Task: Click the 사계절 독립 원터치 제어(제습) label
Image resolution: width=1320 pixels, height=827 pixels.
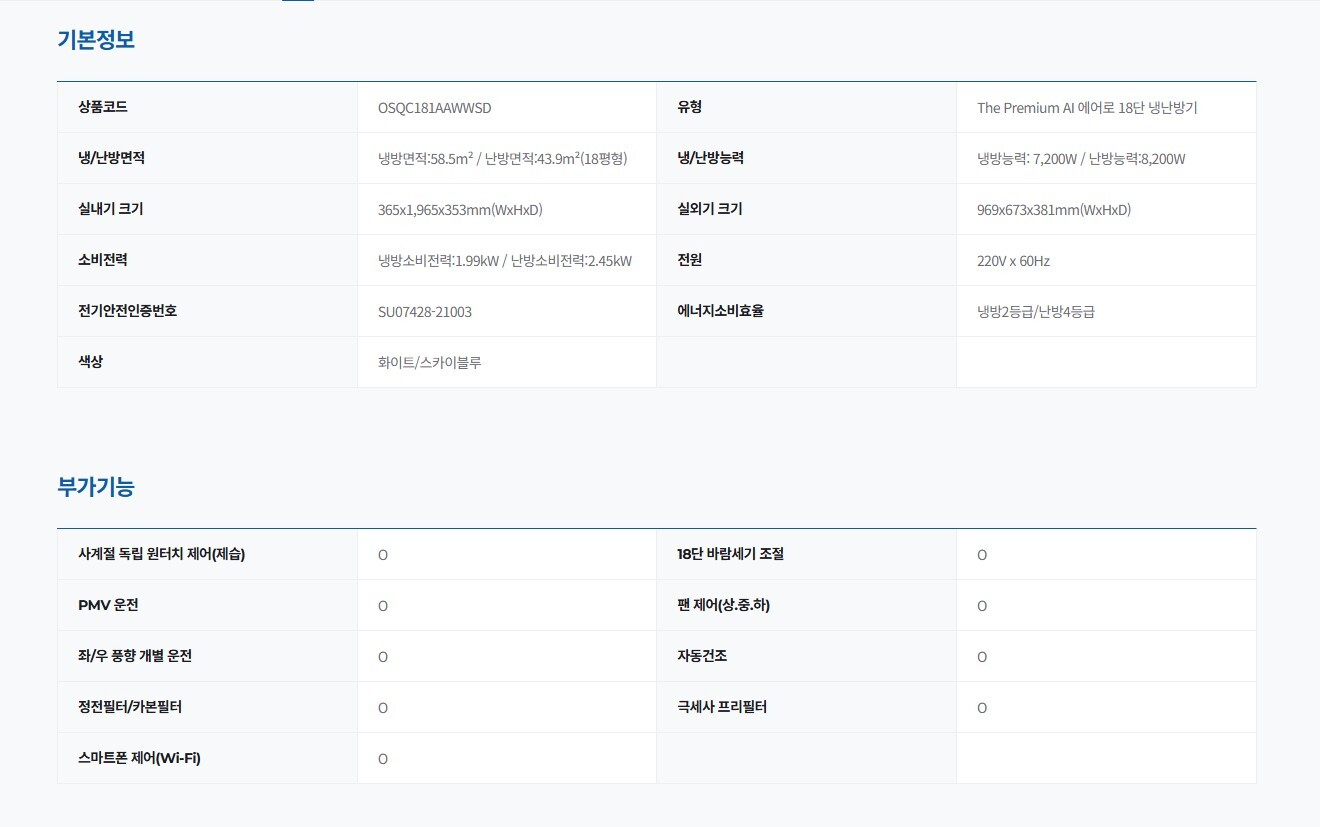Action: (x=161, y=554)
